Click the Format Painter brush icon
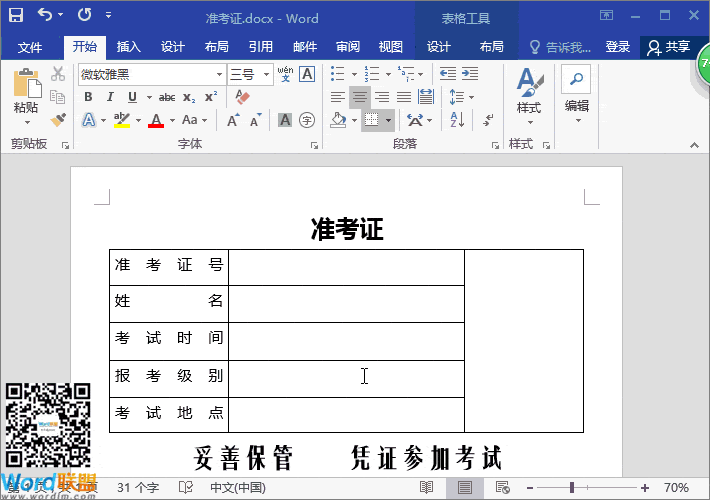This screenshot has width=710, height=500. pyautogui.click(x=58, y=120)
